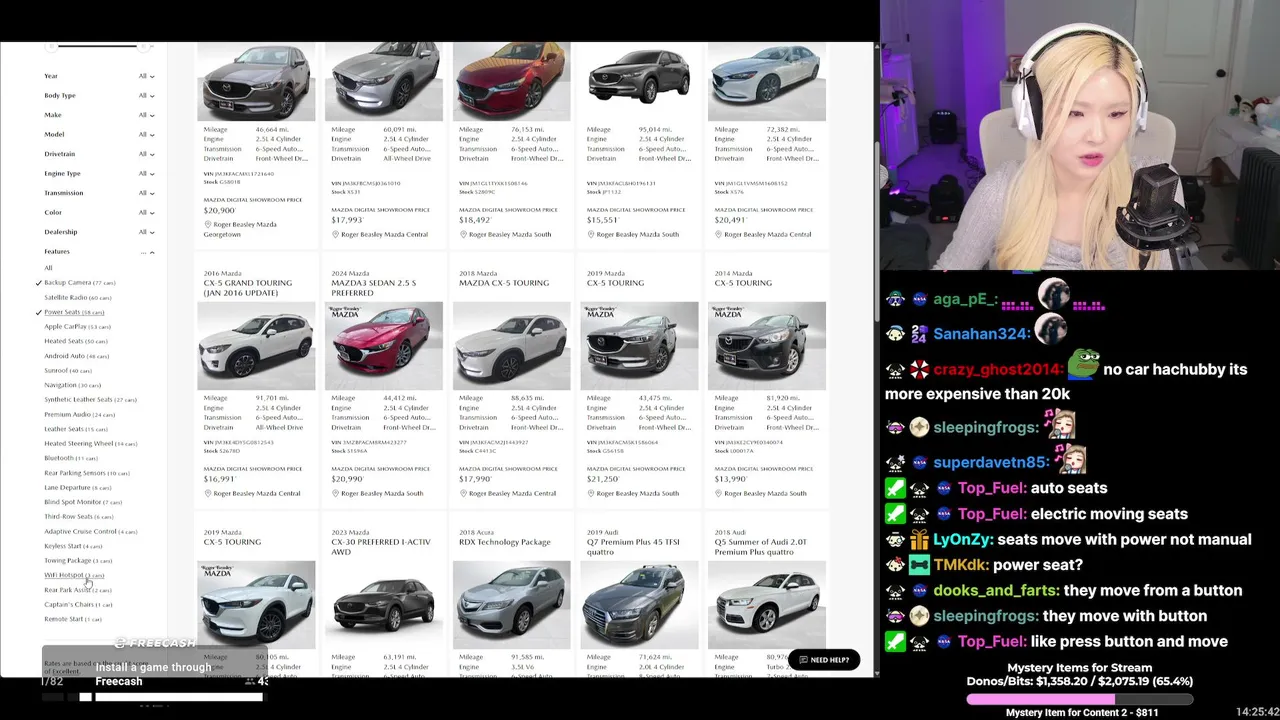Enable the Satellite Radio feature filter

click(78, 297)
